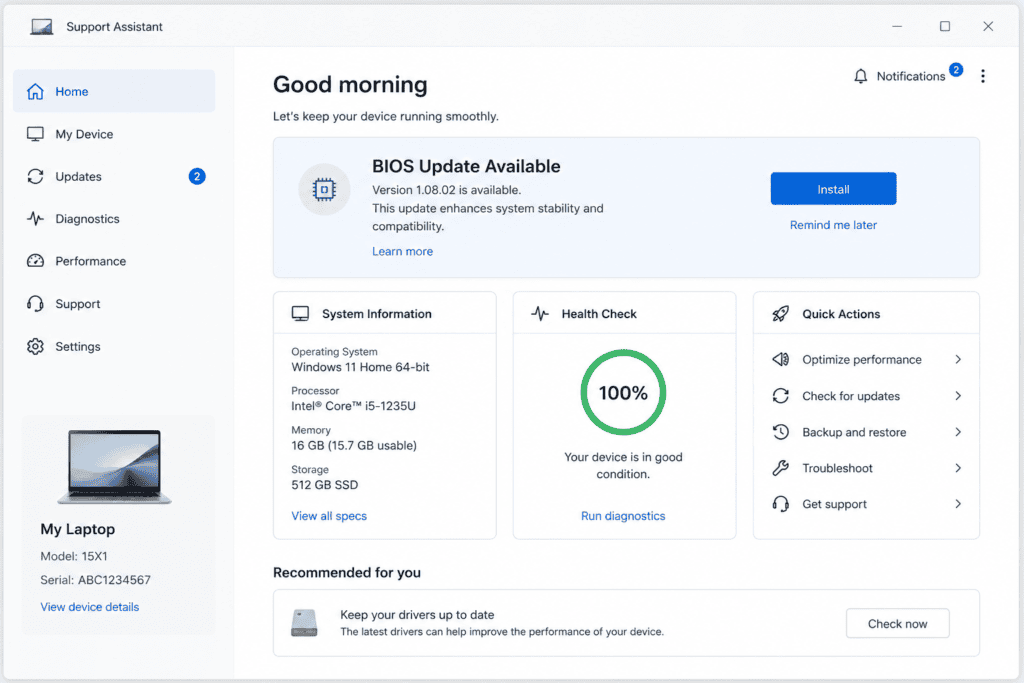1024x683 pixels.
Task: Click the Remind me later link
Action: pyautogui.click(x=833, y=225)
